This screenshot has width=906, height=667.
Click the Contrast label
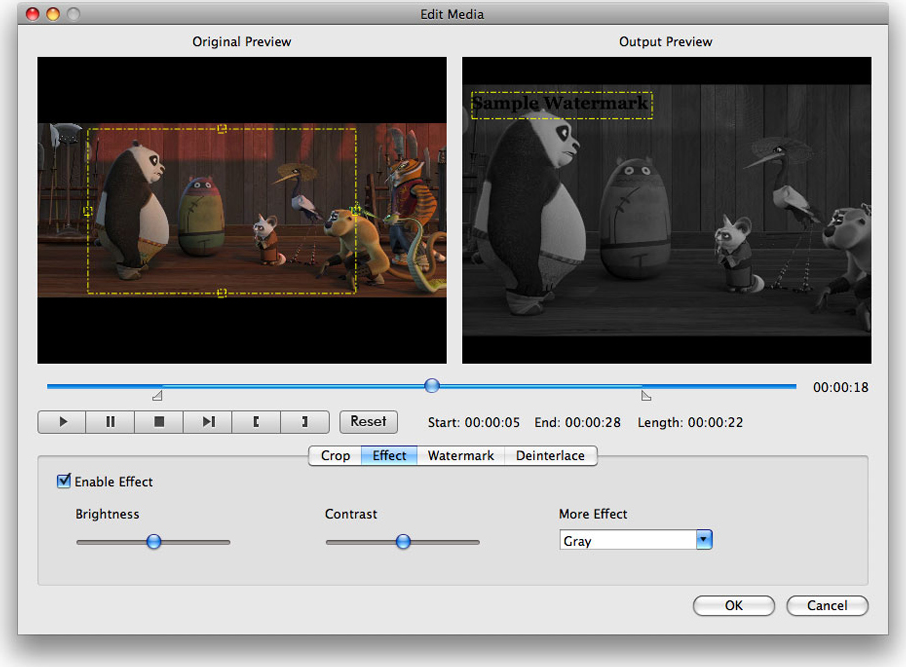click(x=351, y=514)
